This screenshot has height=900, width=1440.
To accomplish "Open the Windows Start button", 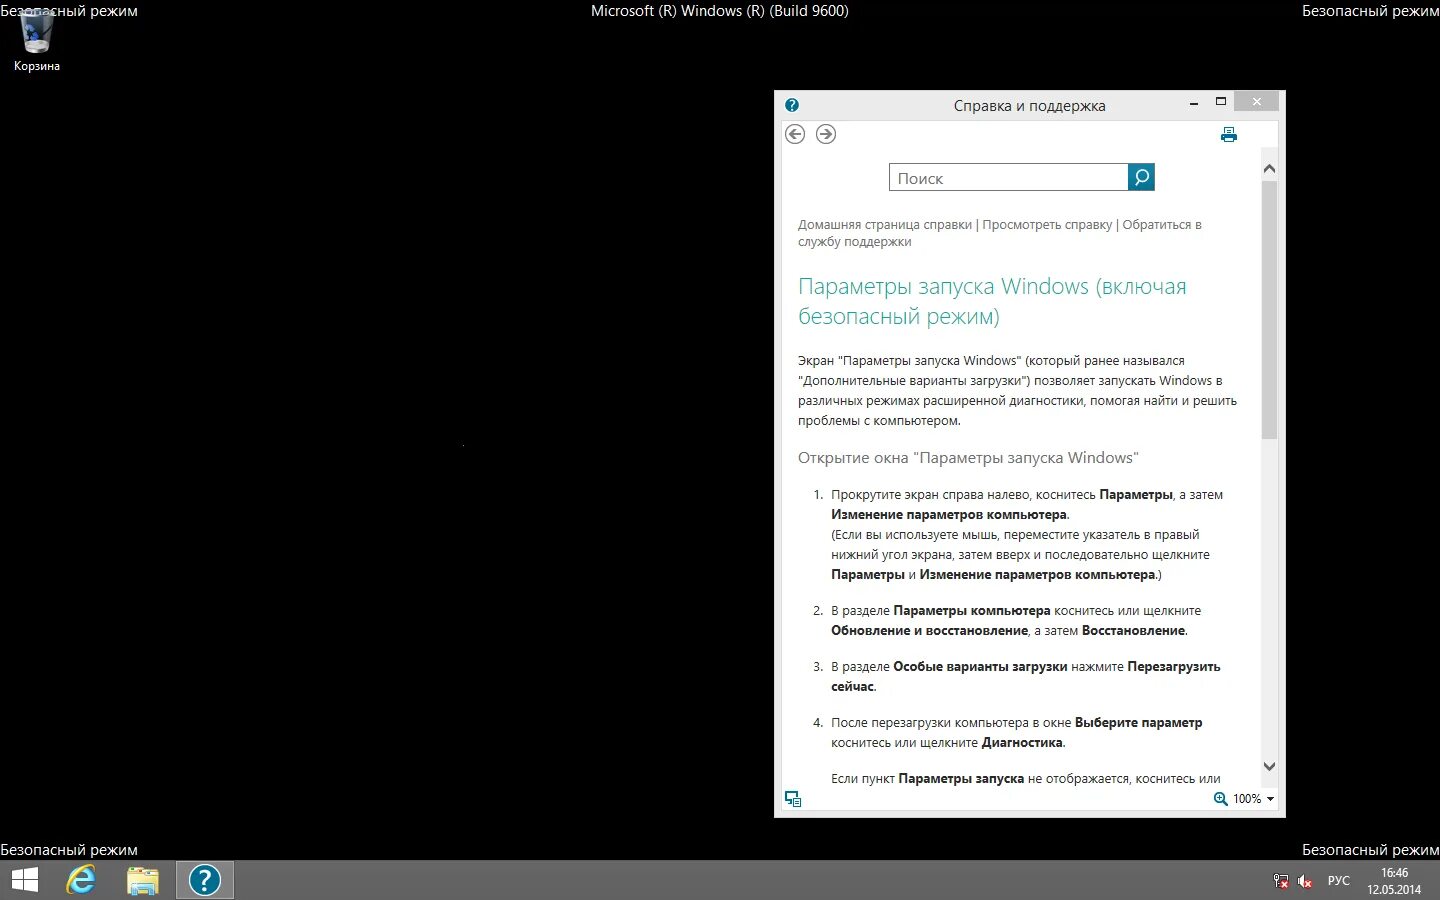I will [x=24, y=880].
